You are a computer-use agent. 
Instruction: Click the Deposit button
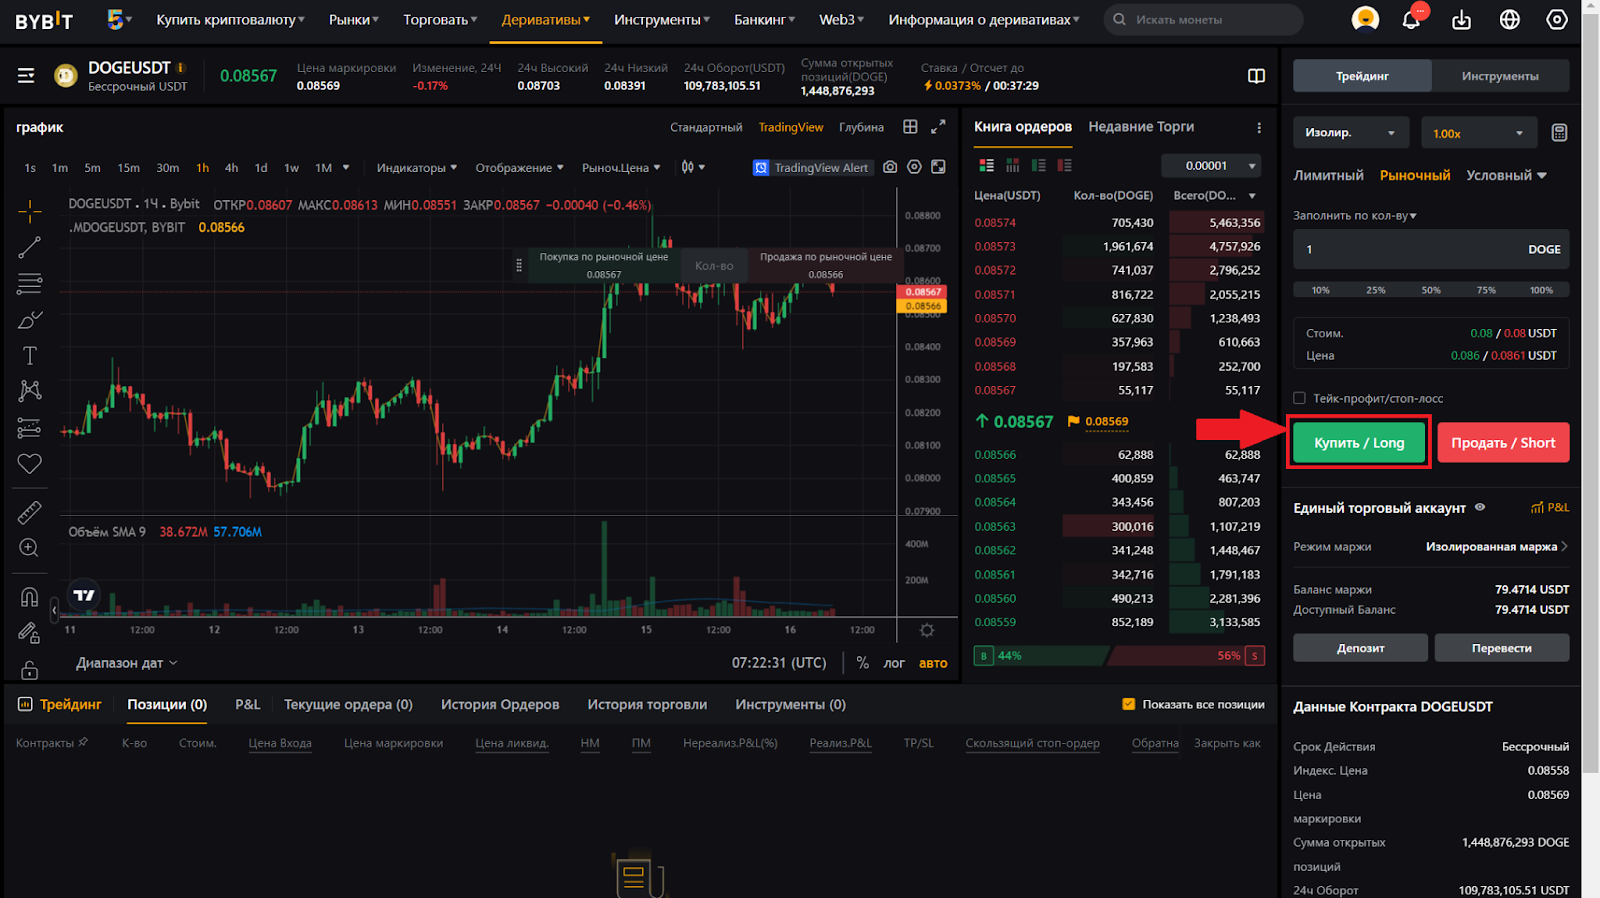pyautogui.click(x=1360, y=648)
